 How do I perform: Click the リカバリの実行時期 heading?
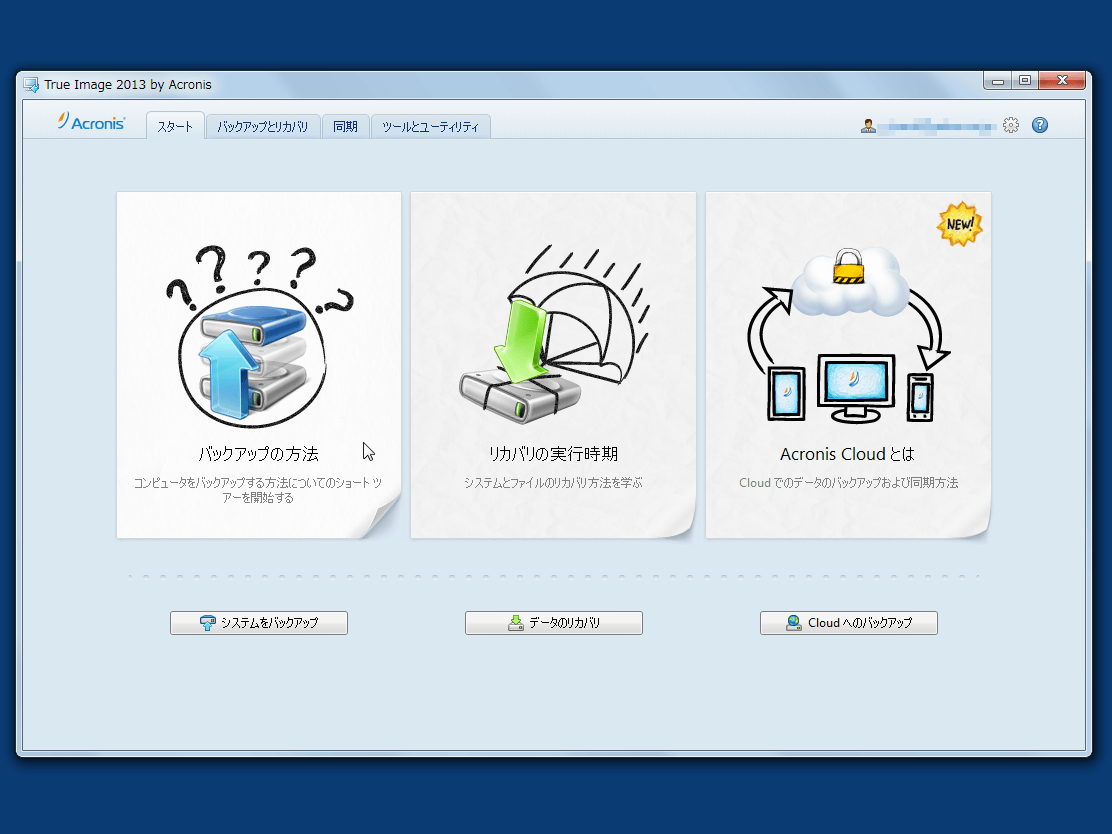(554, 454)
